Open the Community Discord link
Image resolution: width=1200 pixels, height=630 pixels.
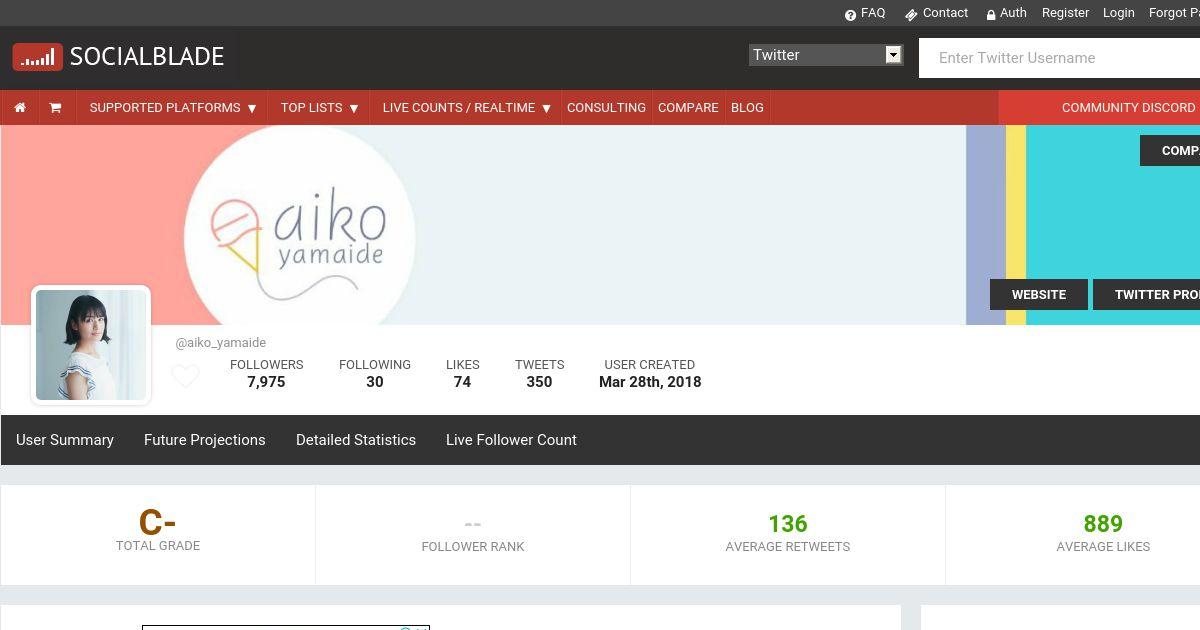click(1128, 108)
